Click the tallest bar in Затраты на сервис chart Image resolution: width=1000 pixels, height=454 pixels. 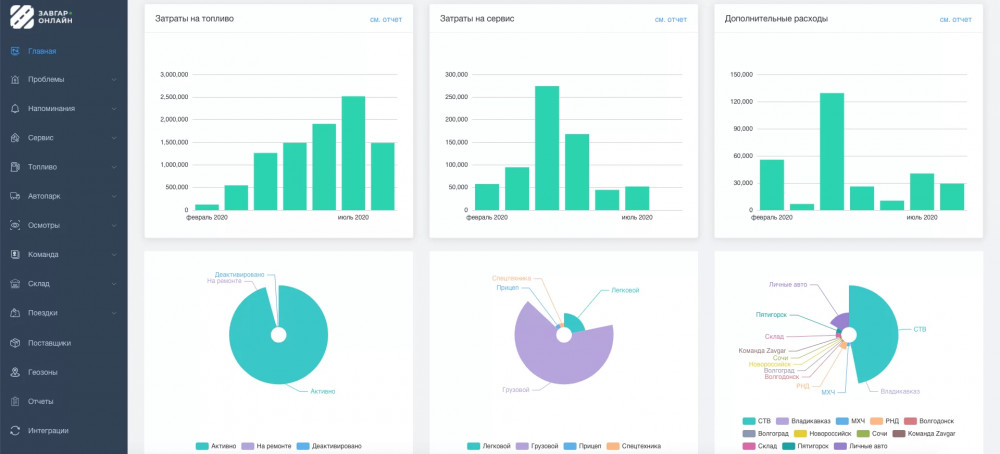pos(547,148)
